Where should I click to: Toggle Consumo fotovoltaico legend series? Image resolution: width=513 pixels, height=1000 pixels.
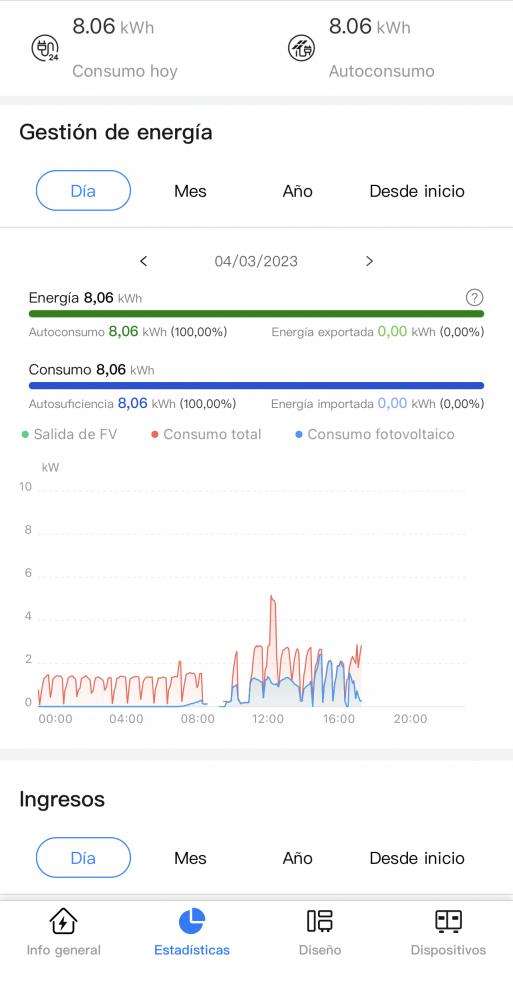point(375,434)
